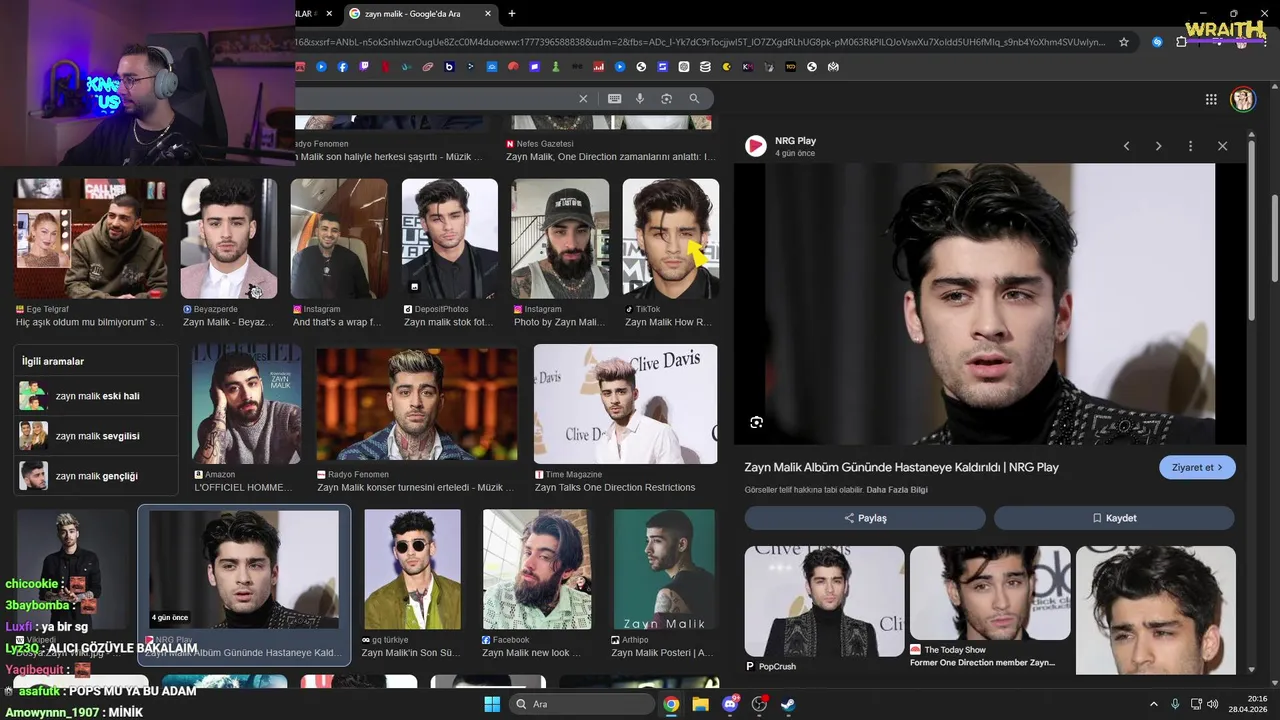Show hidden system tray icons

(1153, 704)
